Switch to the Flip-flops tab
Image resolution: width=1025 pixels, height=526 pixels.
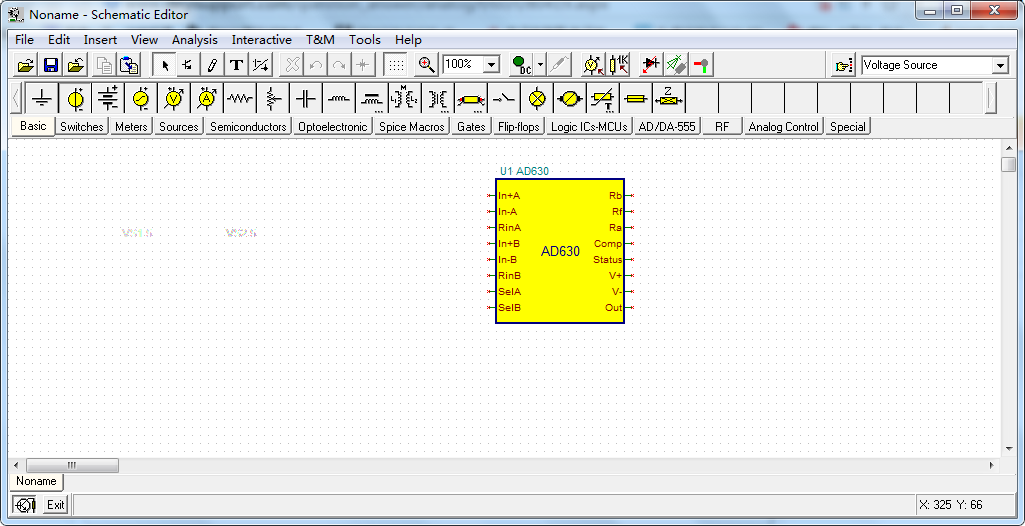coord(518,127)
